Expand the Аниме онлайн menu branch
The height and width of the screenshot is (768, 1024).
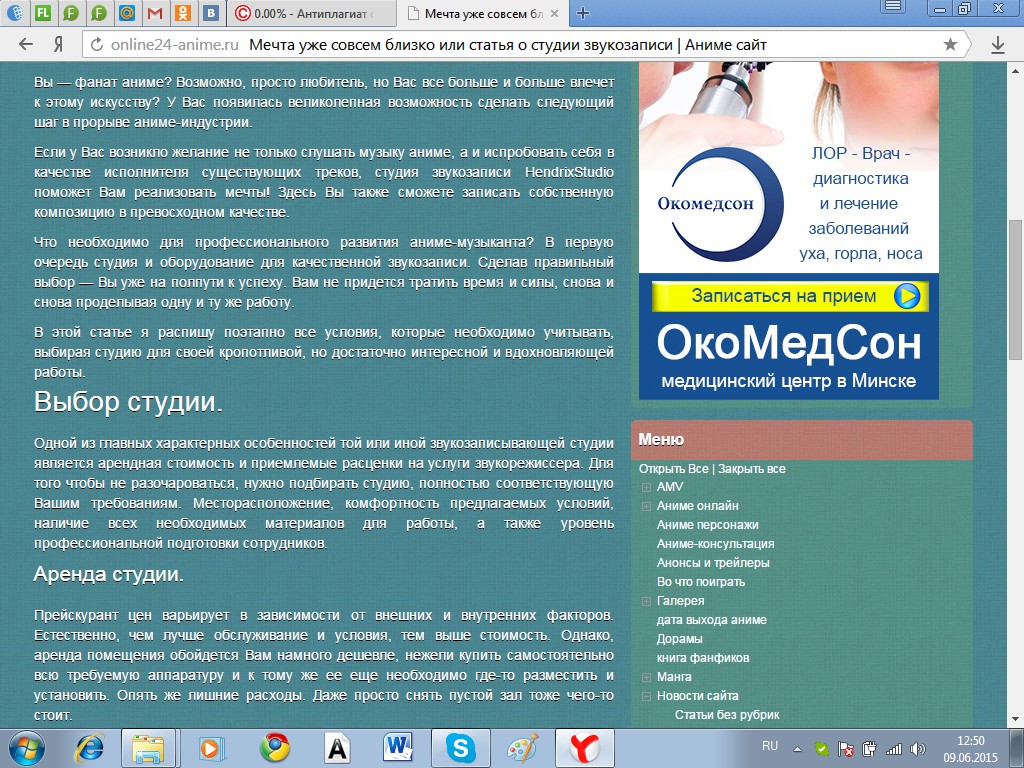646,506
